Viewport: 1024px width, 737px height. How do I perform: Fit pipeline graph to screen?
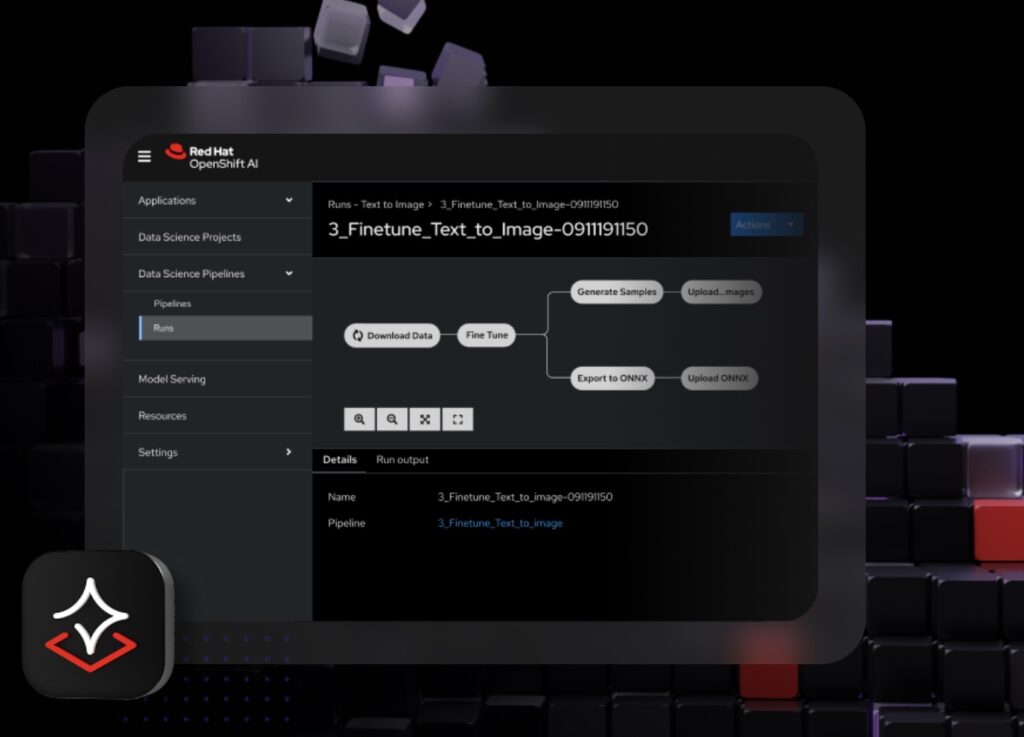point(425,420)
